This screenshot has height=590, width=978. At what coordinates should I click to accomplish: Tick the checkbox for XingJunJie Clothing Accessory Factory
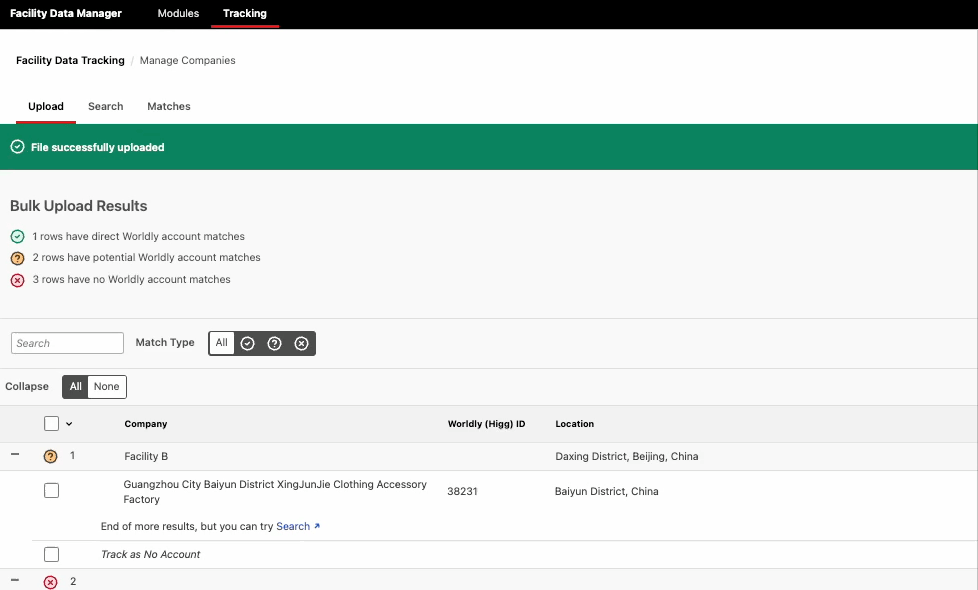[x=51, y=490]
